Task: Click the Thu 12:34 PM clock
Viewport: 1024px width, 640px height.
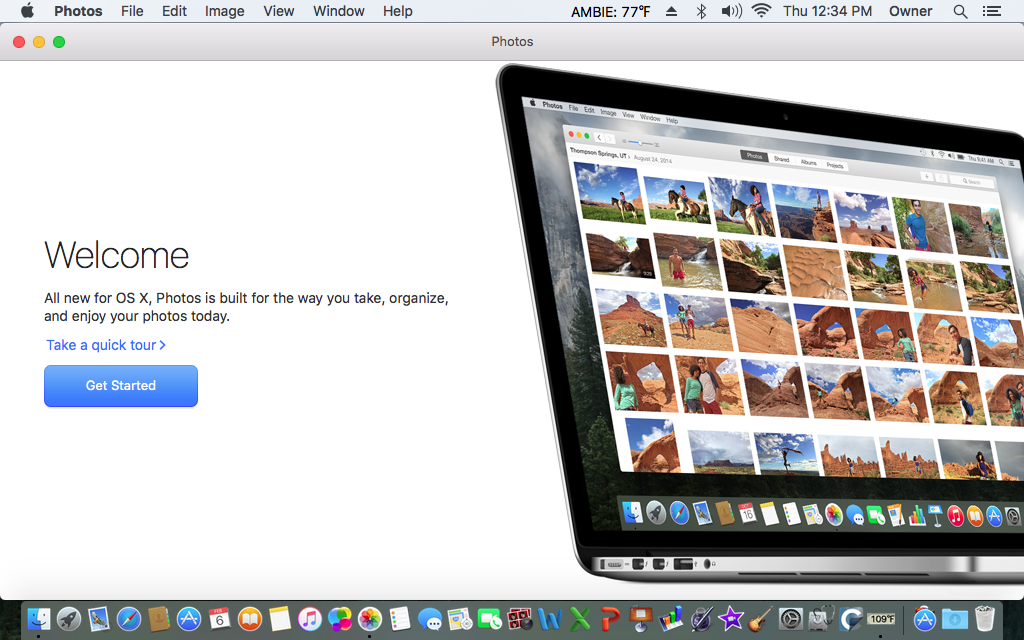Action: [827, 11]
